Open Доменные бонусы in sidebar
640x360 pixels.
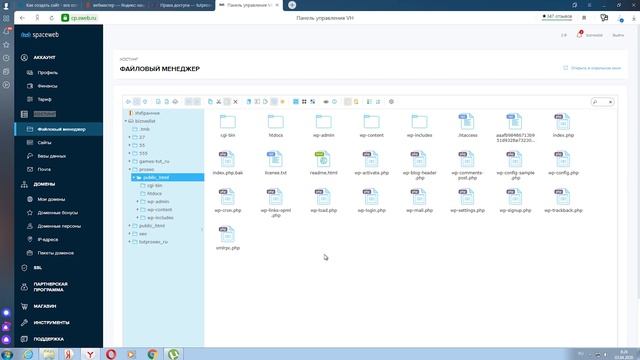(58, 213)
